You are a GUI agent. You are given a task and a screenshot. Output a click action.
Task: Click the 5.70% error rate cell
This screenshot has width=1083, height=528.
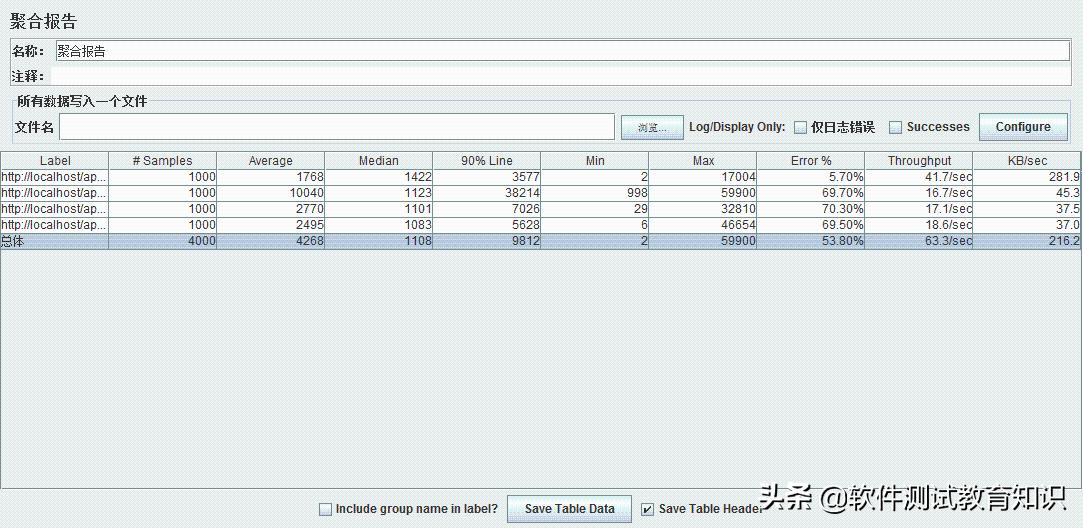point(810,177)
